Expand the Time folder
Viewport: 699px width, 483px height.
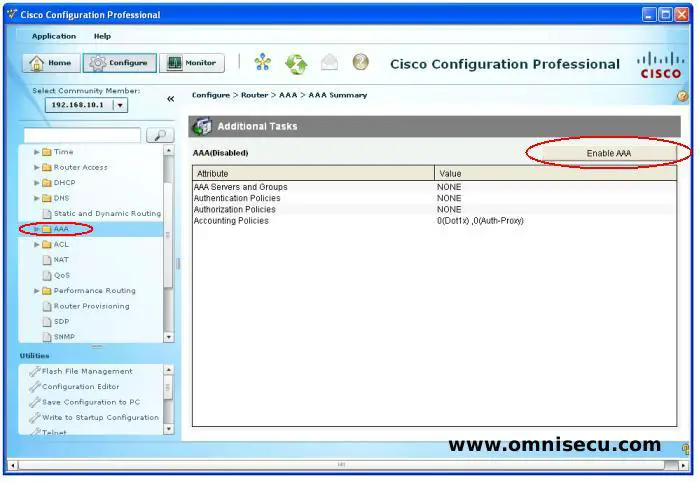pyautogui.click(x=37, y=152)
